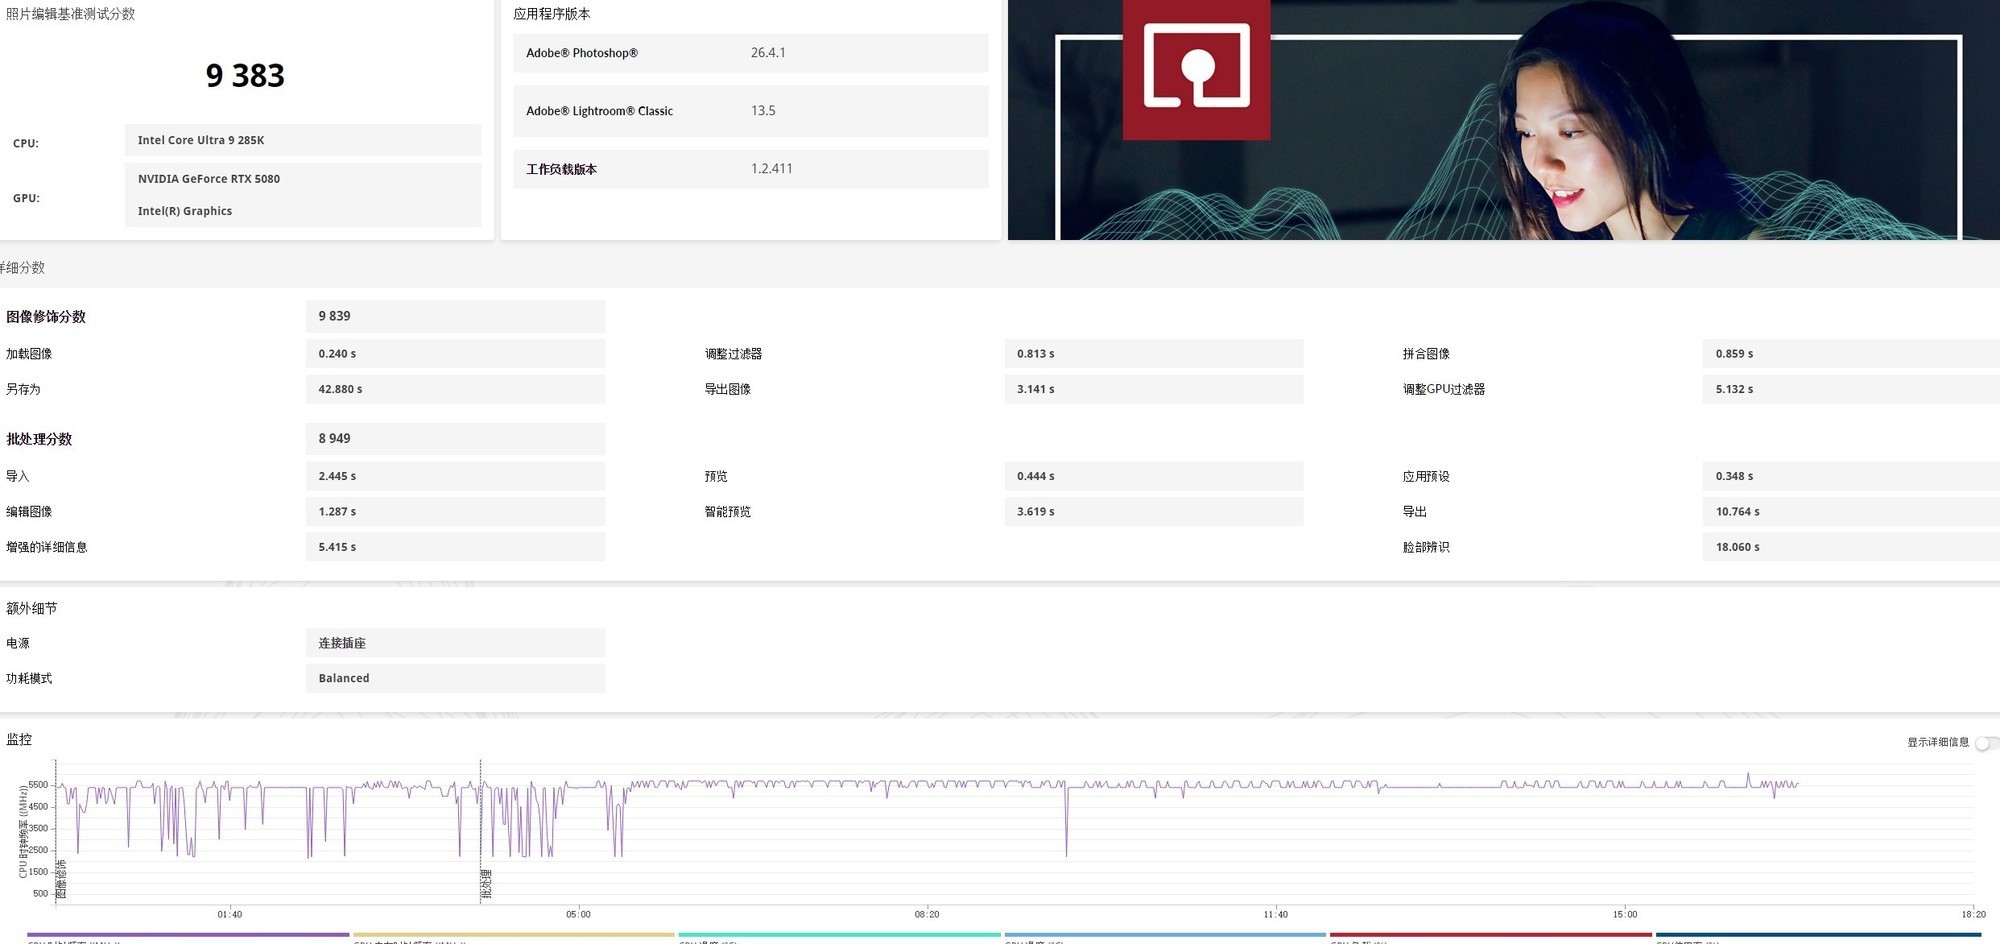Click the overall score 9 383
Viewport: 2000px width, 944px height.
pos(245,76)
